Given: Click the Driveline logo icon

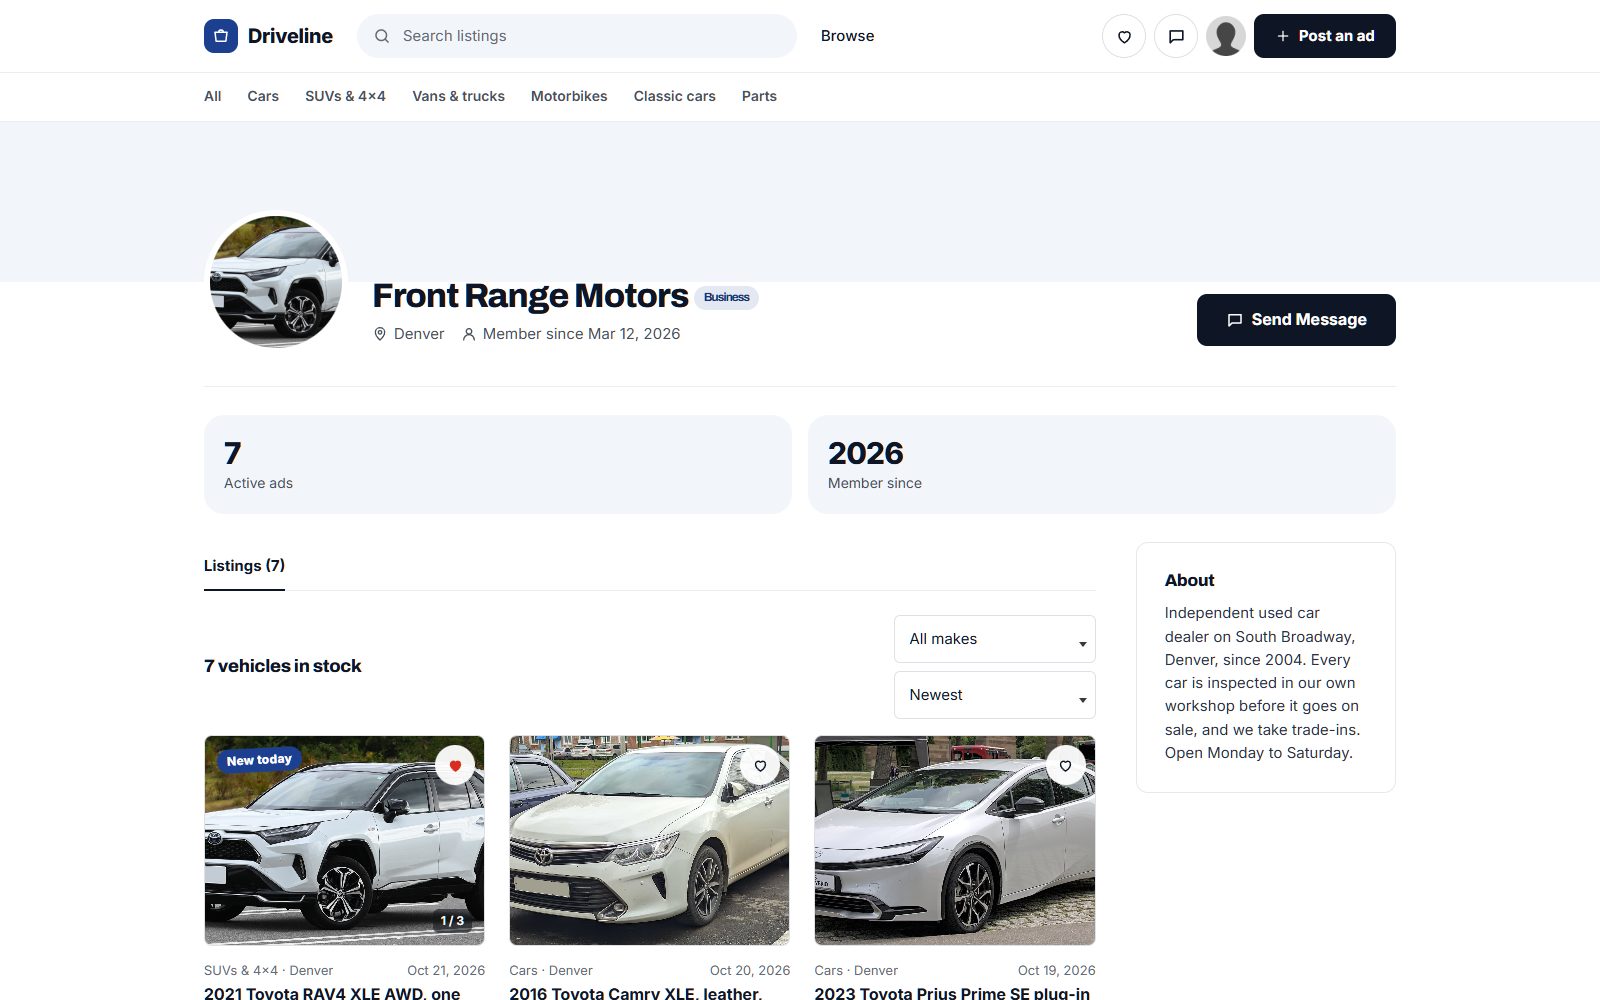Looking at the screenshot, I should point(221,36).
